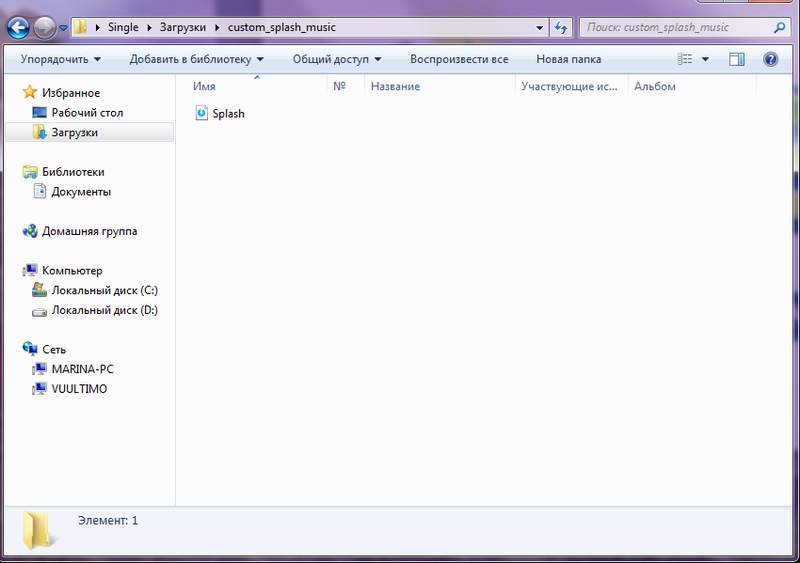The width and height of the screenshot is (800, 563).
Task: Click the change view icon
Action: coord(685,60)
